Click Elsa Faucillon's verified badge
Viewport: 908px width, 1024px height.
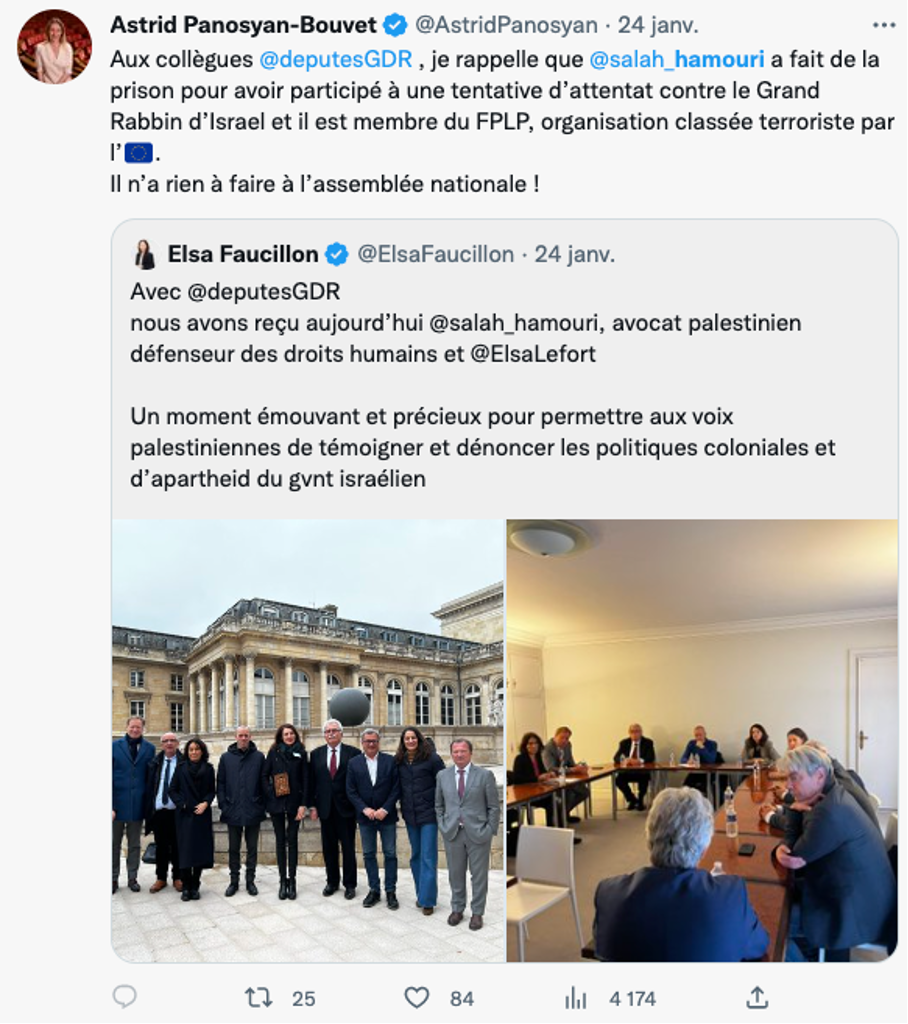[337, 254]
